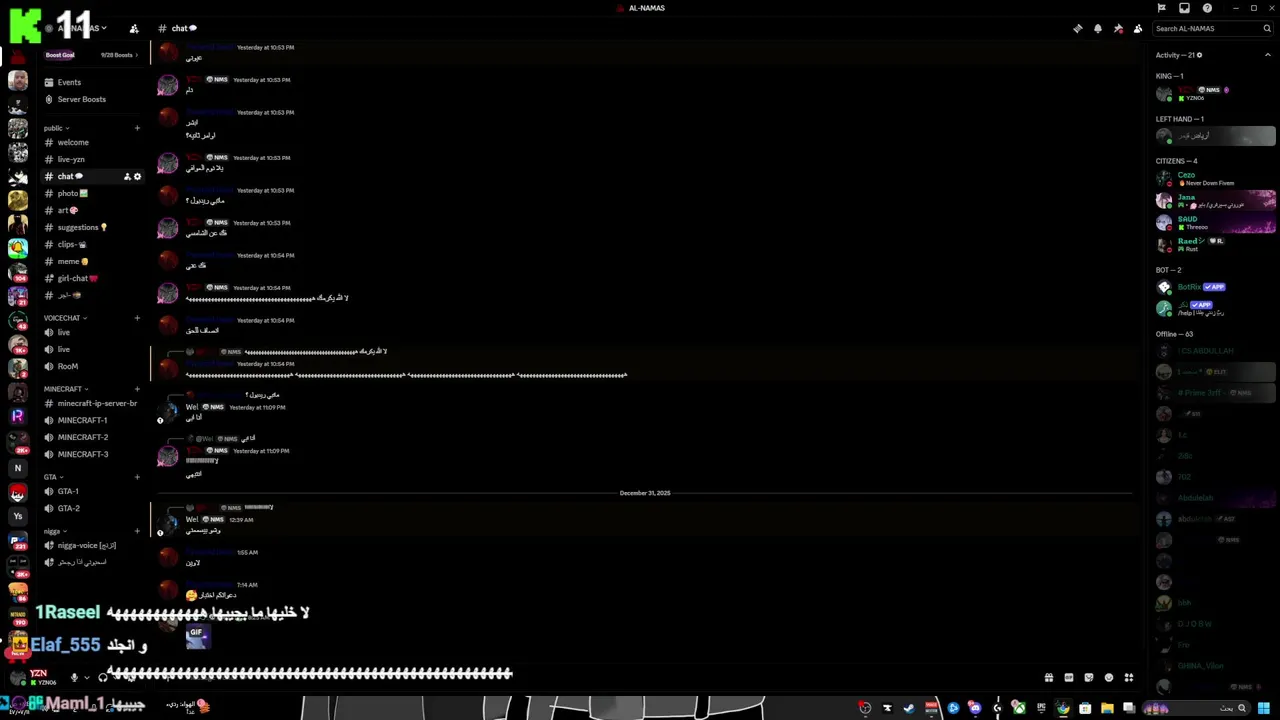Toggle the Member List panel
The width and height of the screenshot is (1280, 720).
click(x=1138, y=29)
